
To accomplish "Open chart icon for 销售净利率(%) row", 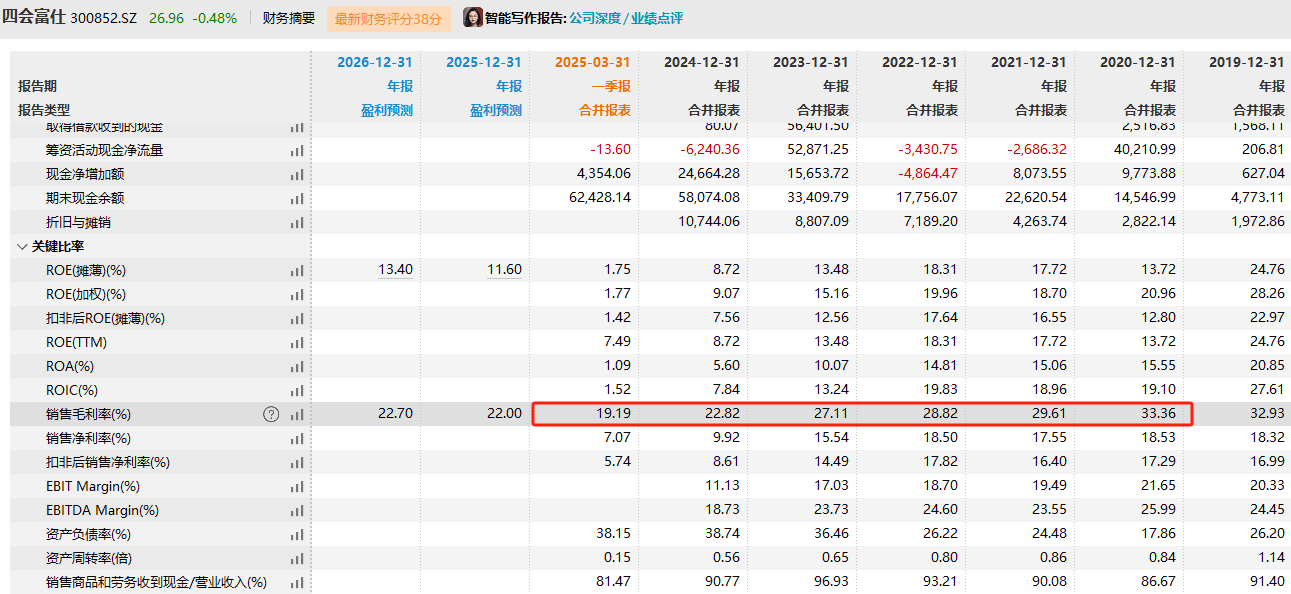I will point(297,439).
